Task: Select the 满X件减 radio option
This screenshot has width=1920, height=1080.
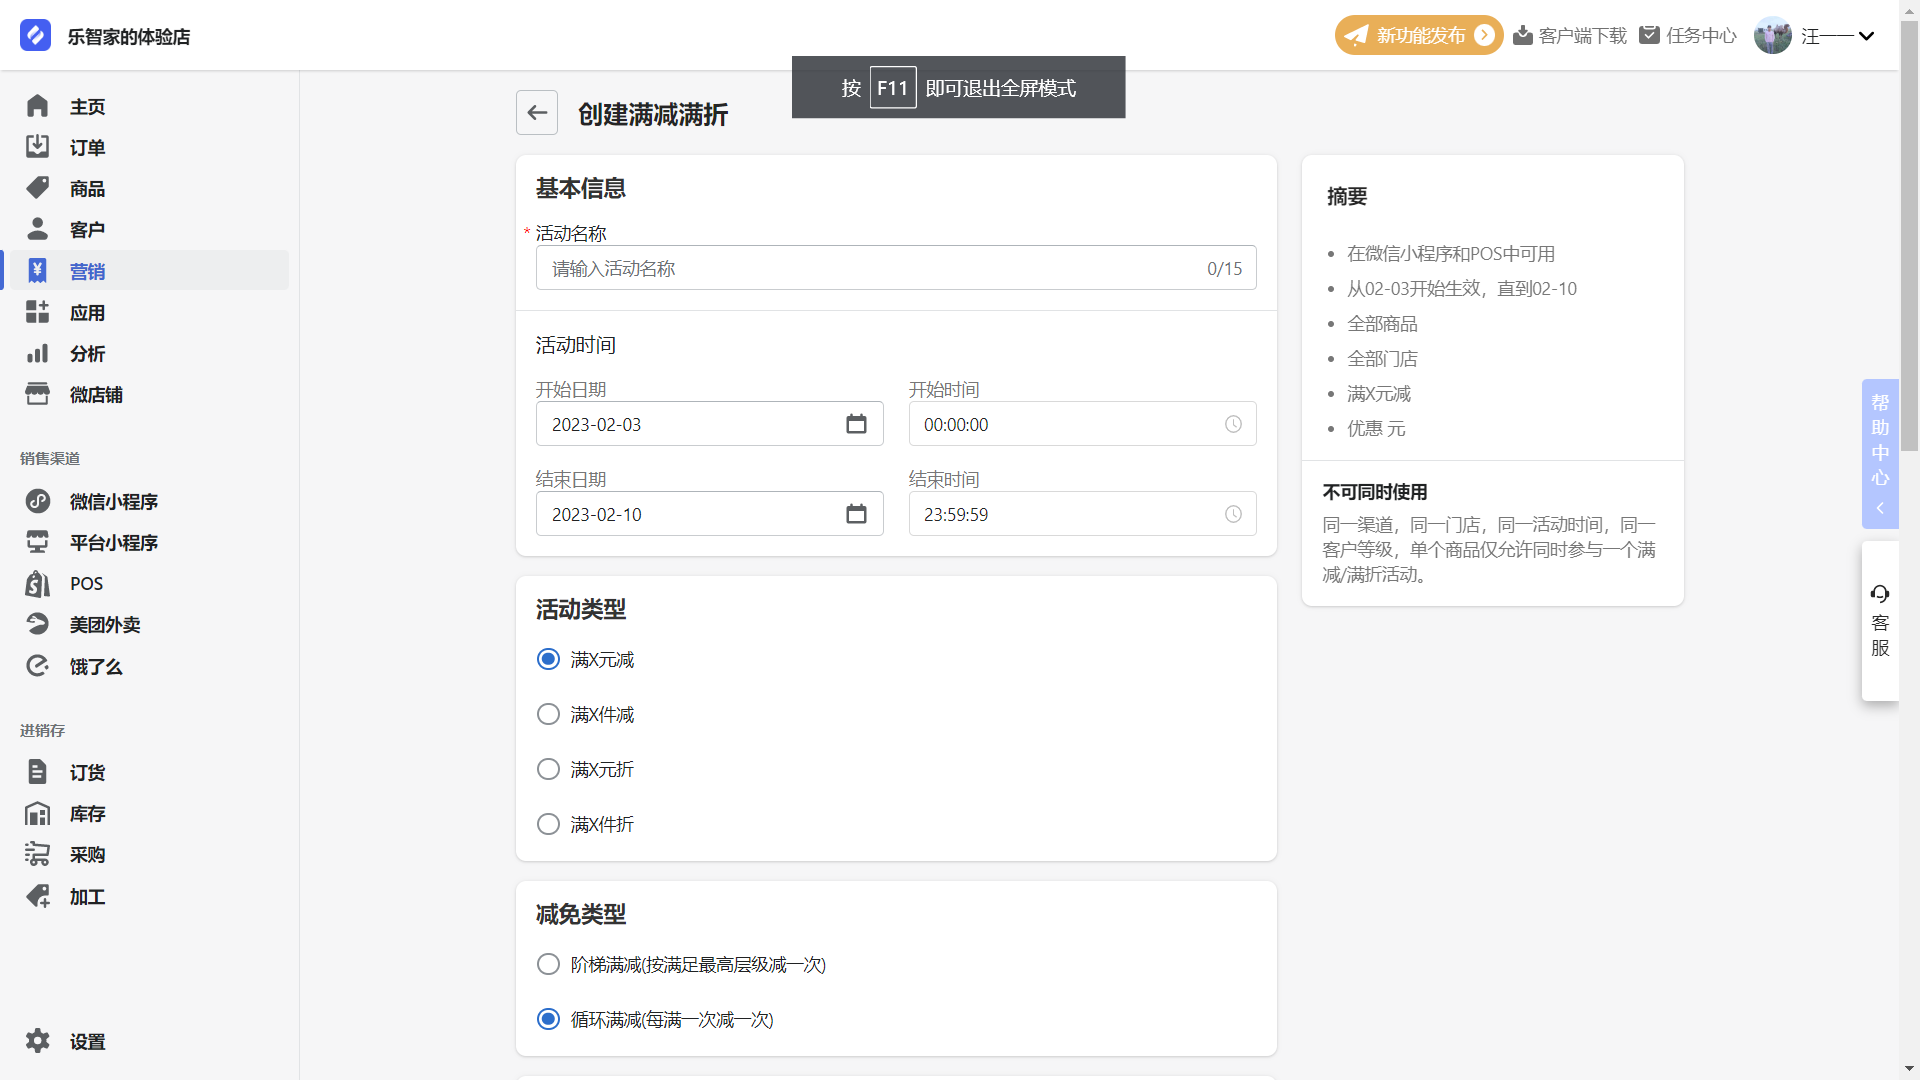Action: [548, 715]
